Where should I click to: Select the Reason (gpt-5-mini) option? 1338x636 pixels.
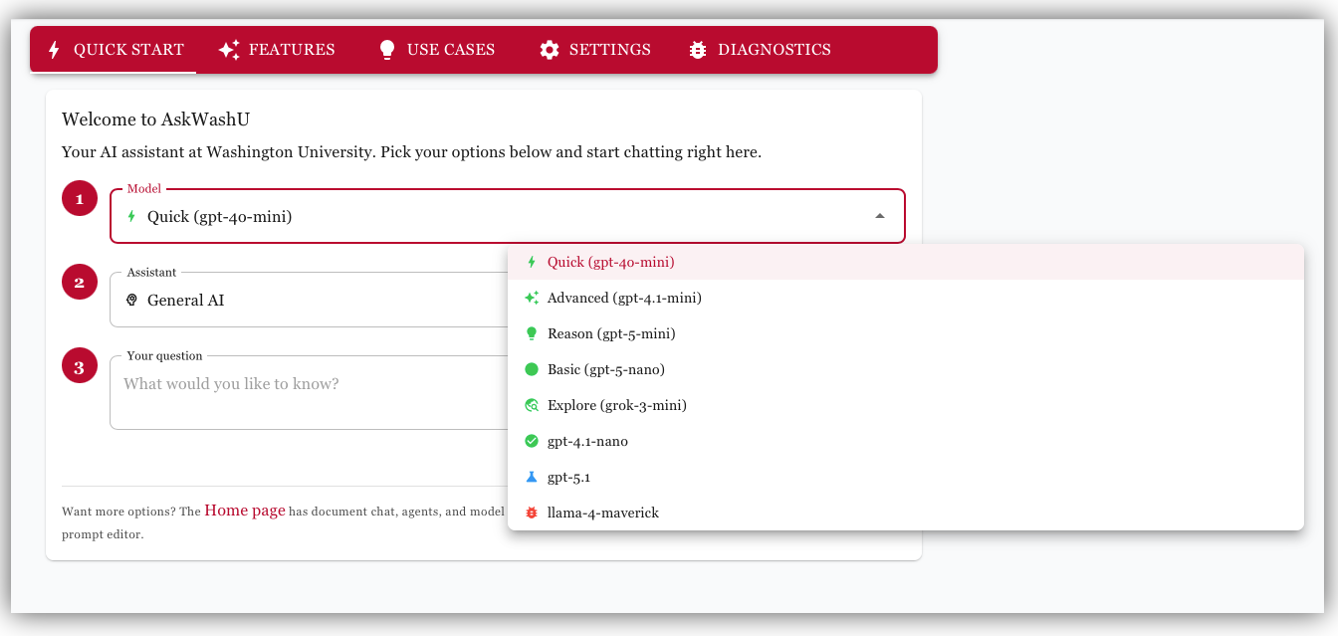[x=611, y=334]
